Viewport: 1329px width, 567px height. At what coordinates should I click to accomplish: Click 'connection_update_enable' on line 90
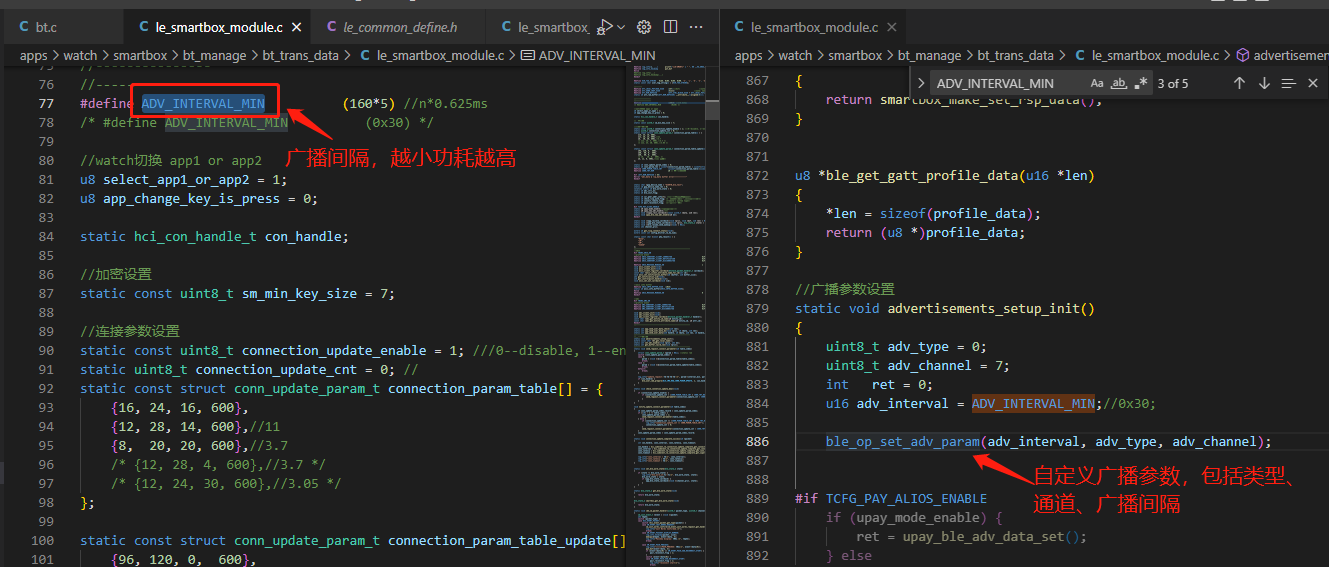click(x=334, y=350)
